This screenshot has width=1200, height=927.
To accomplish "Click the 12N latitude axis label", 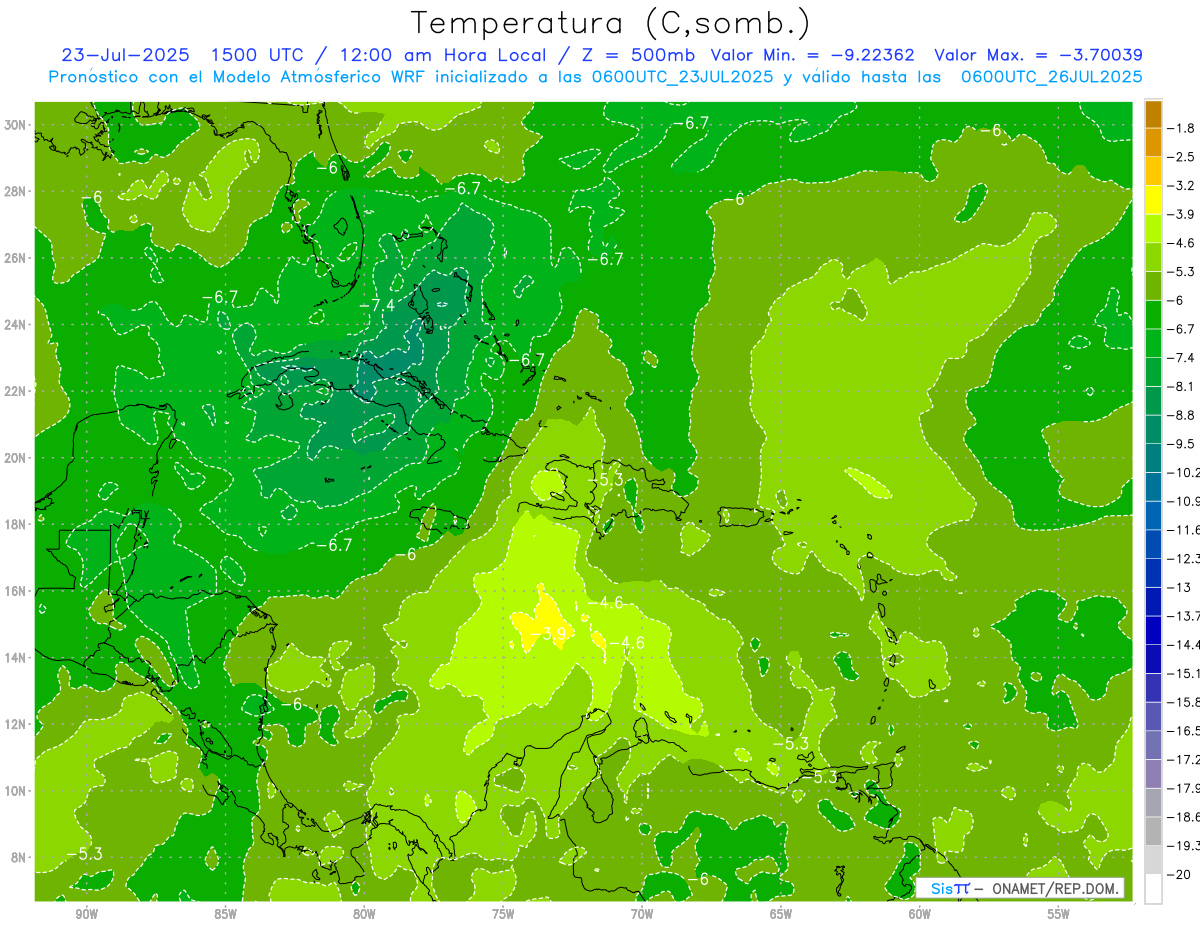I will click(17, 724).
